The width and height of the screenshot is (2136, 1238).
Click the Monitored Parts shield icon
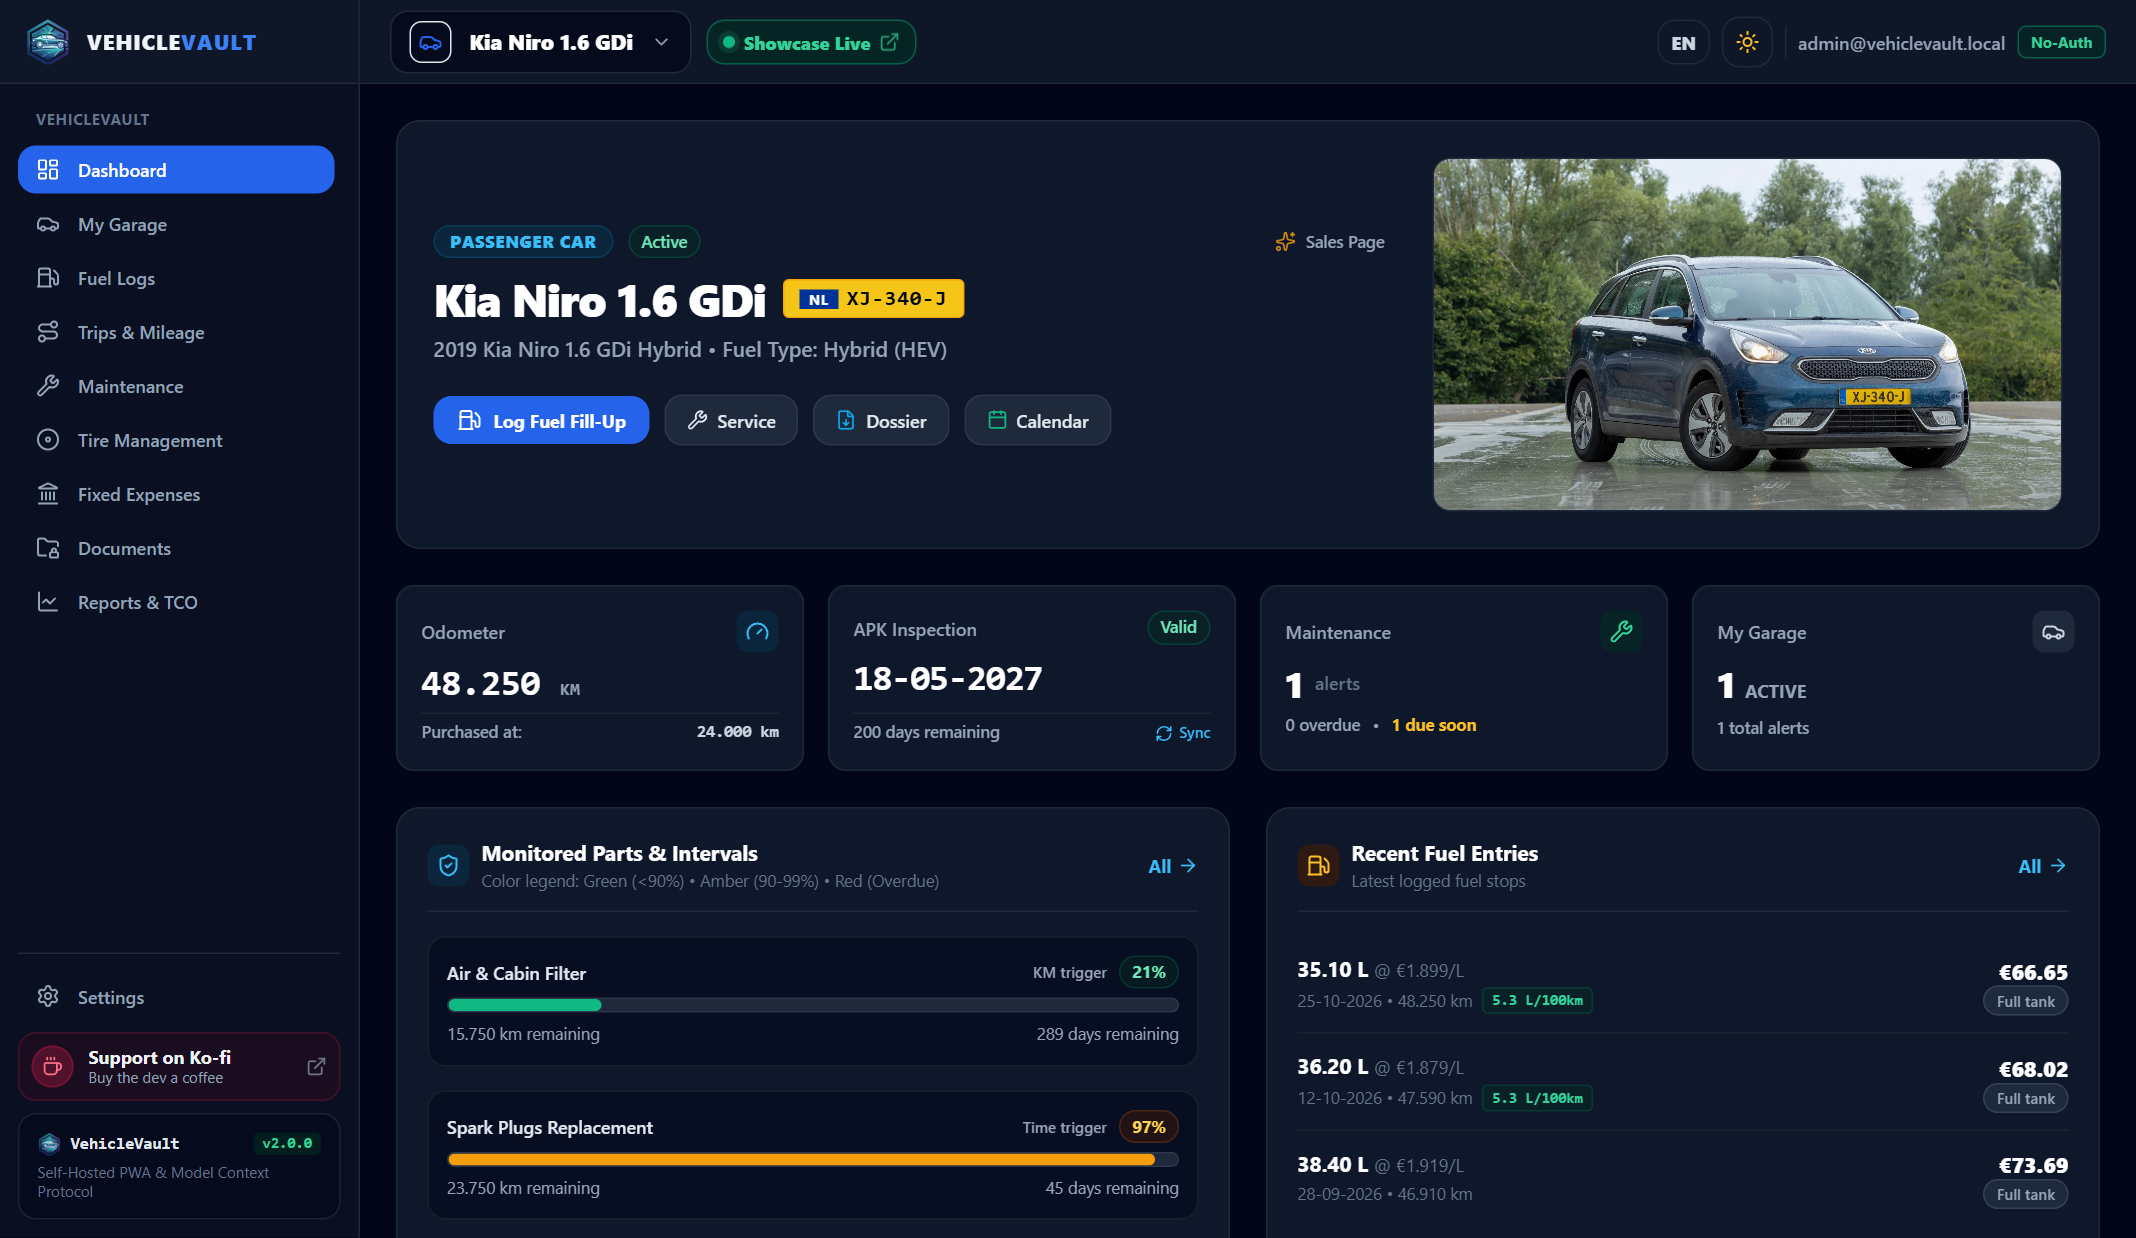coord(449,866)
